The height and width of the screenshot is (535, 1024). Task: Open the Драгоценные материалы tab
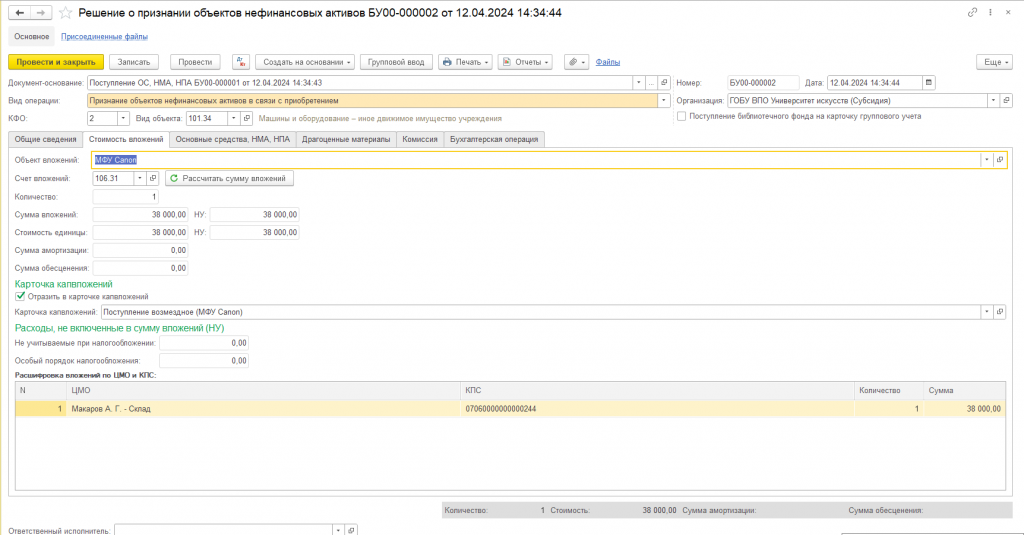point(346,139)
